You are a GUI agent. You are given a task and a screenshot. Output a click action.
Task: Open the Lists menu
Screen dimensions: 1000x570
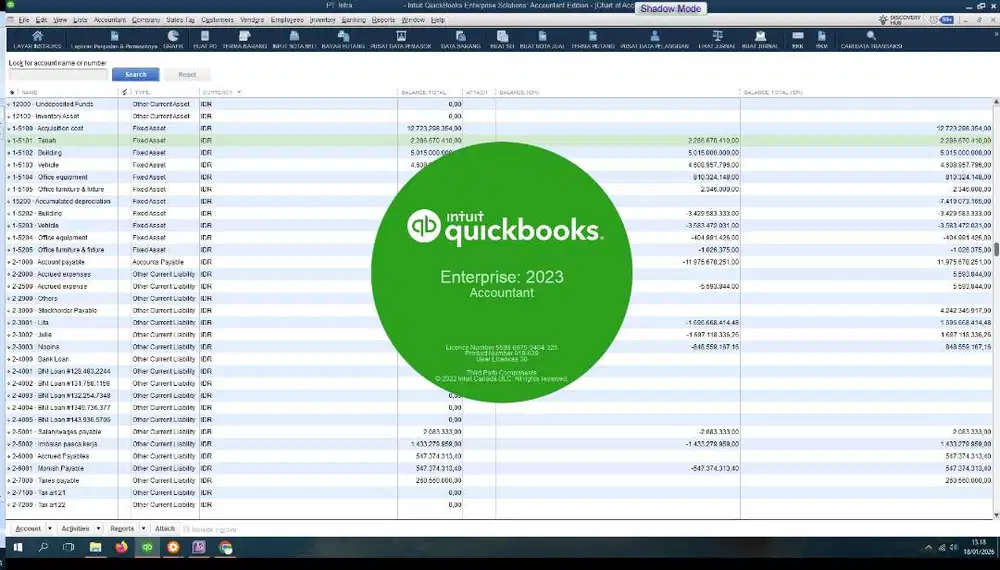pos(80,20)
